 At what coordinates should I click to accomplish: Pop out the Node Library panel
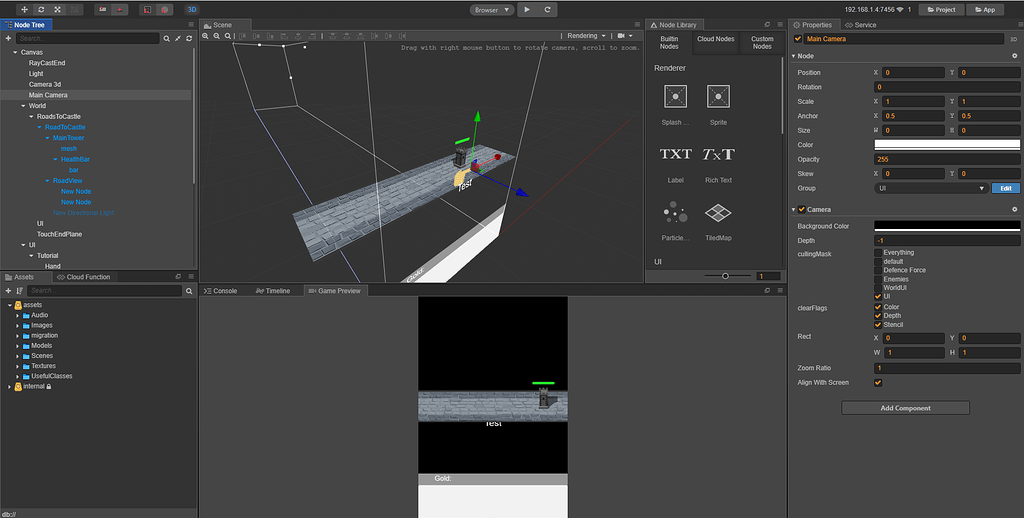(x=767, y=25)
